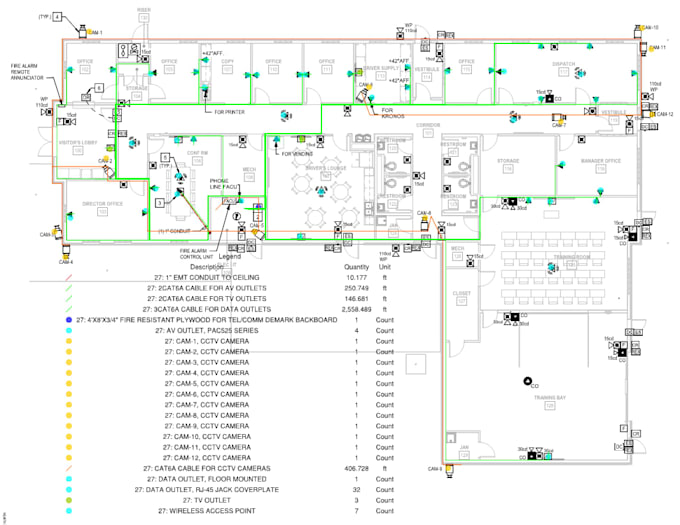Click the numbered tag 3 box
Screen dimensions: 680x525
[160, 202]
